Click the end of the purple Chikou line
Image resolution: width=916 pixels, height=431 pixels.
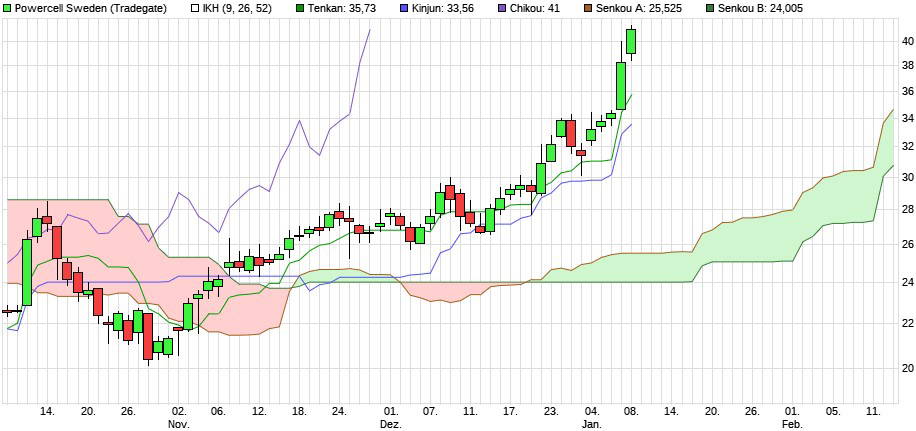coord(370,30)
